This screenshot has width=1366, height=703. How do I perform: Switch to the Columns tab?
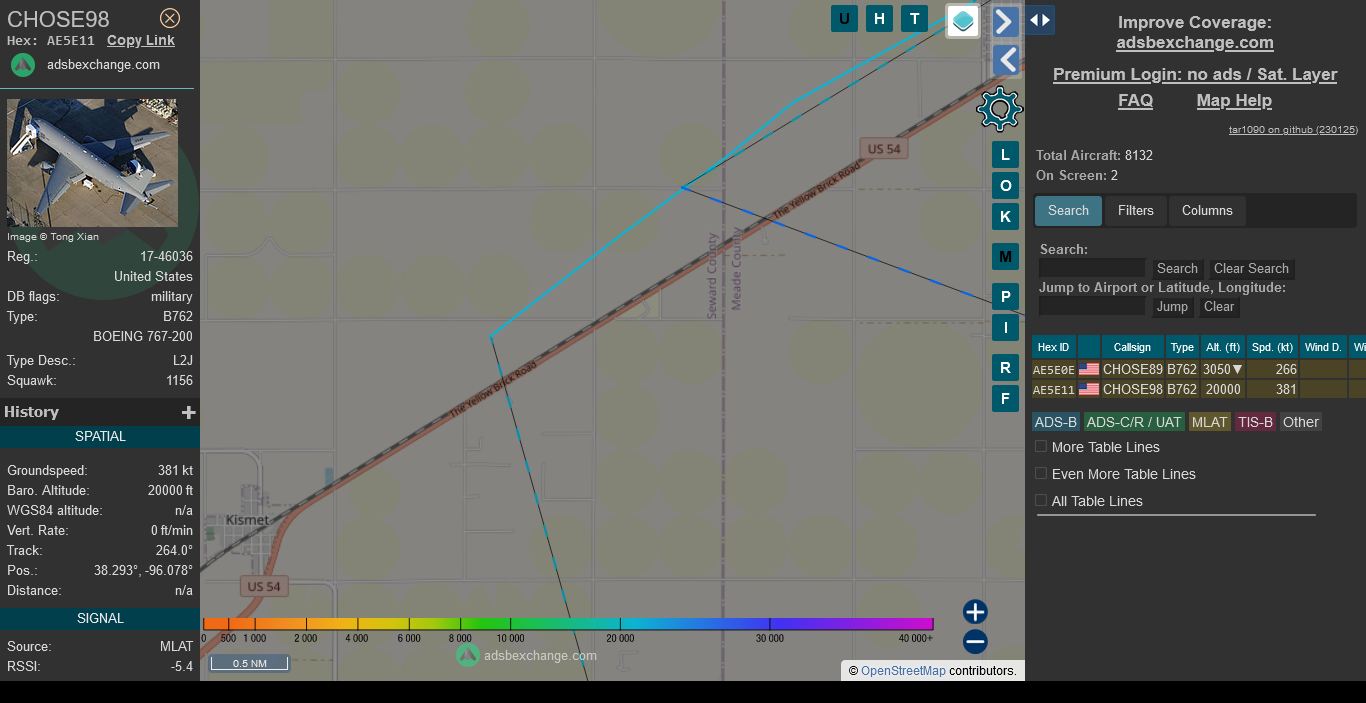pyautogui.click(x=1207, y=211)
